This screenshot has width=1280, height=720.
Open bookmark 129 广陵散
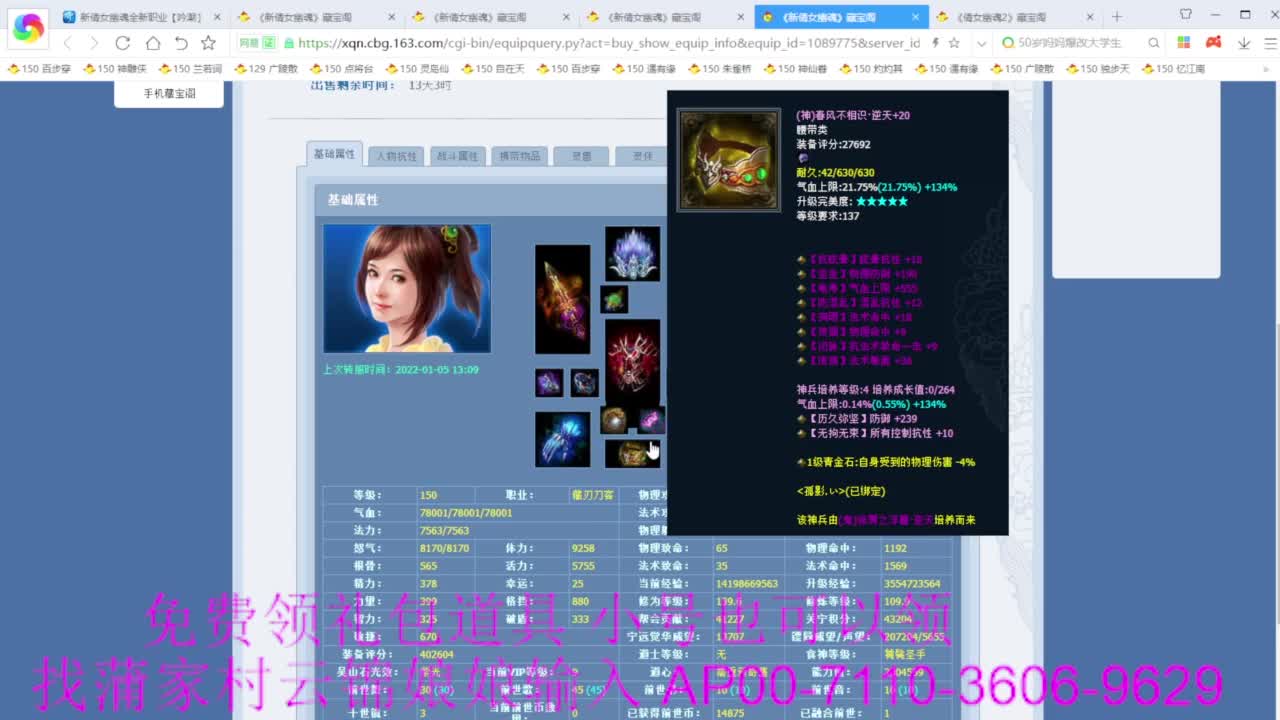coord(265,68)
